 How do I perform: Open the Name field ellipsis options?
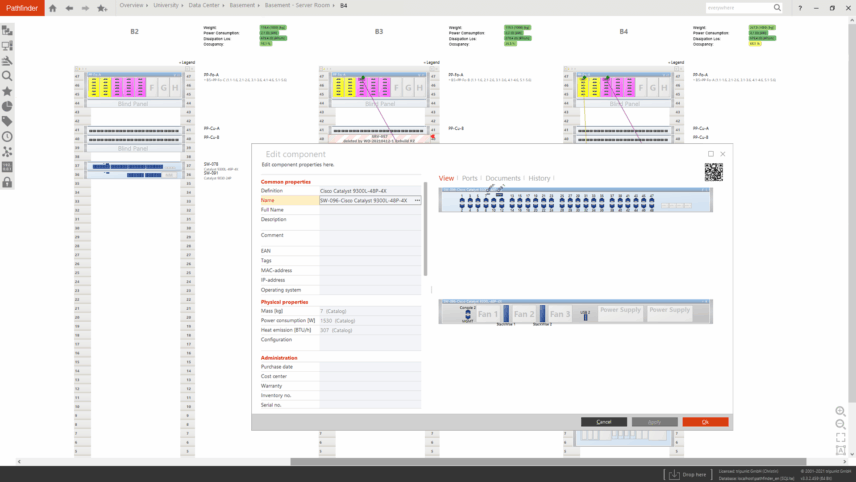click(417, 200)
